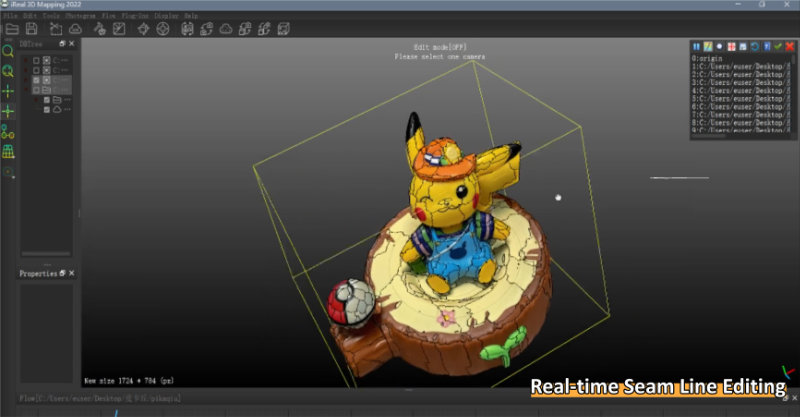Pause with the blue pause icon in seam panel
This screenshot has height=417, width=800.
(x=696, y=46)
